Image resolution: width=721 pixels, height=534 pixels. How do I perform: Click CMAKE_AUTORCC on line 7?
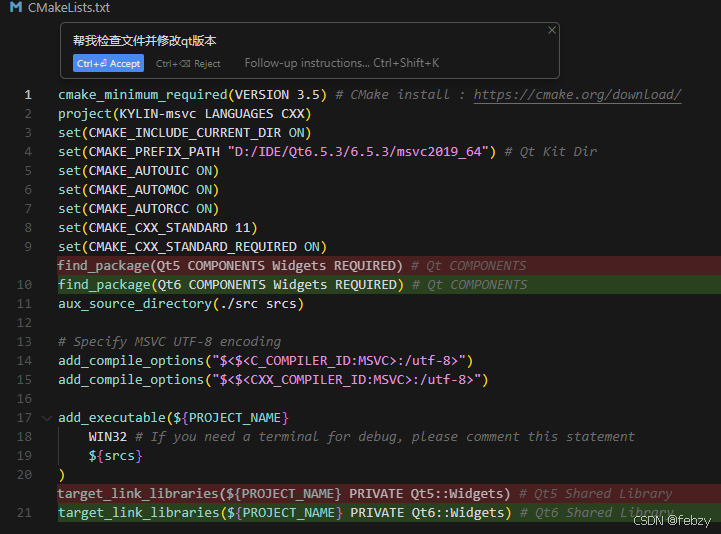tap(138, 209)
